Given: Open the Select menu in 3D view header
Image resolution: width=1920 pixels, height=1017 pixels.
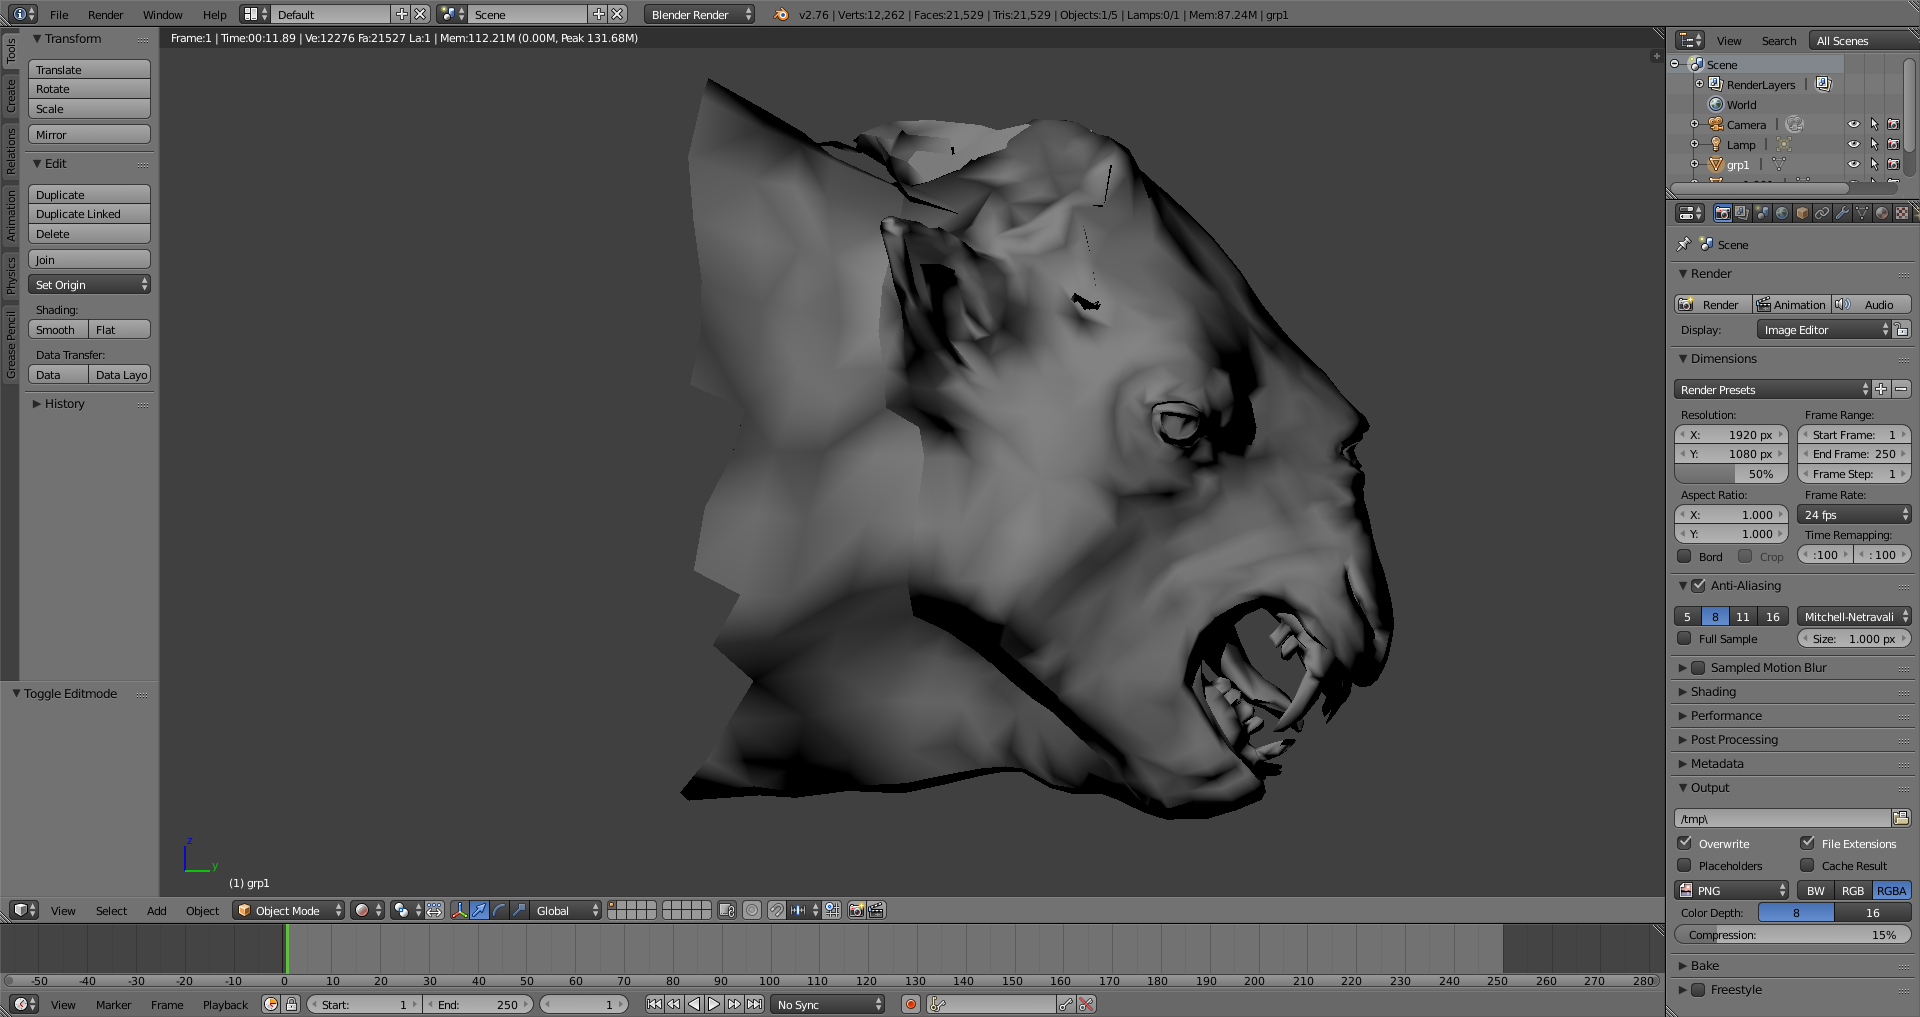Looking at the screenshot, I should 111,910.
